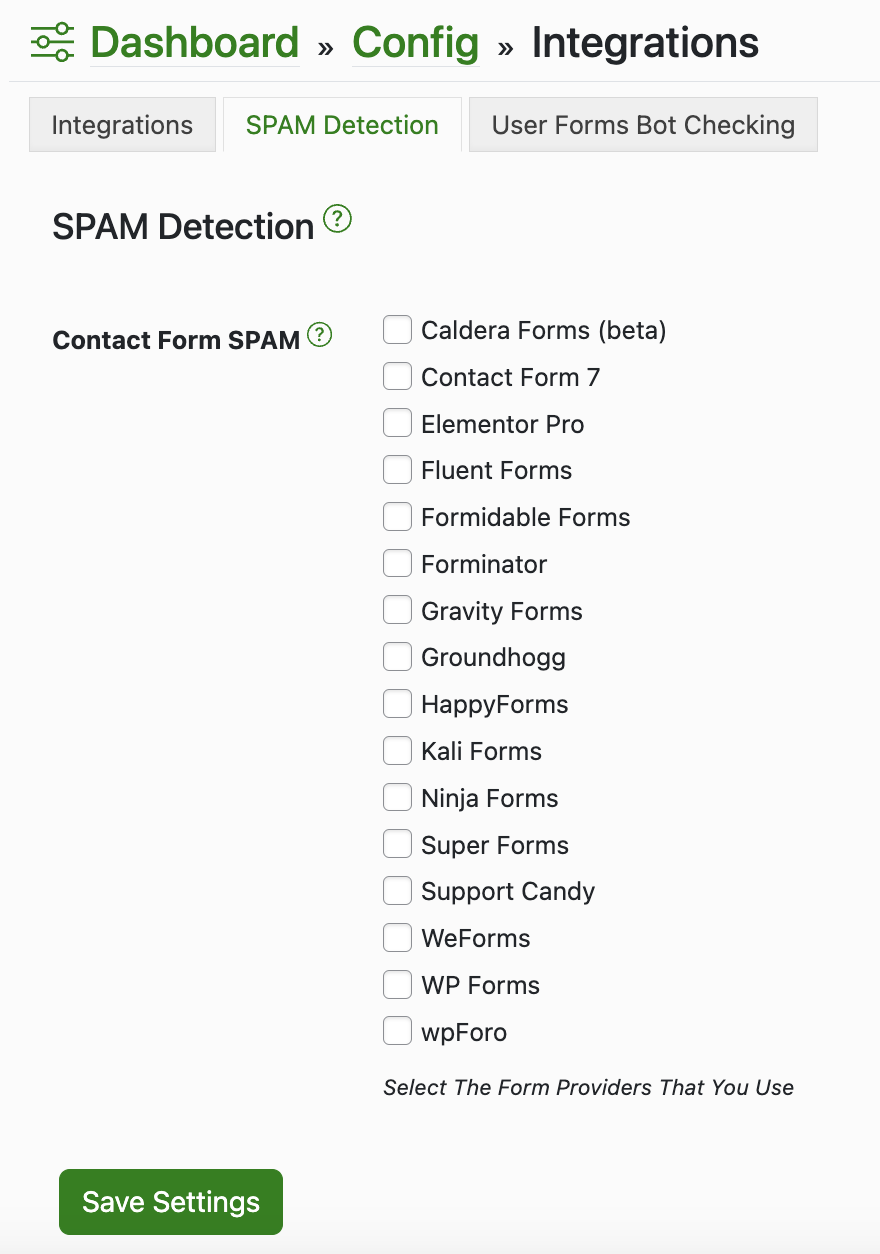The image size is (880, 1254).
Task: Enable HappyForms spam detection
Action: coord(397,703)
